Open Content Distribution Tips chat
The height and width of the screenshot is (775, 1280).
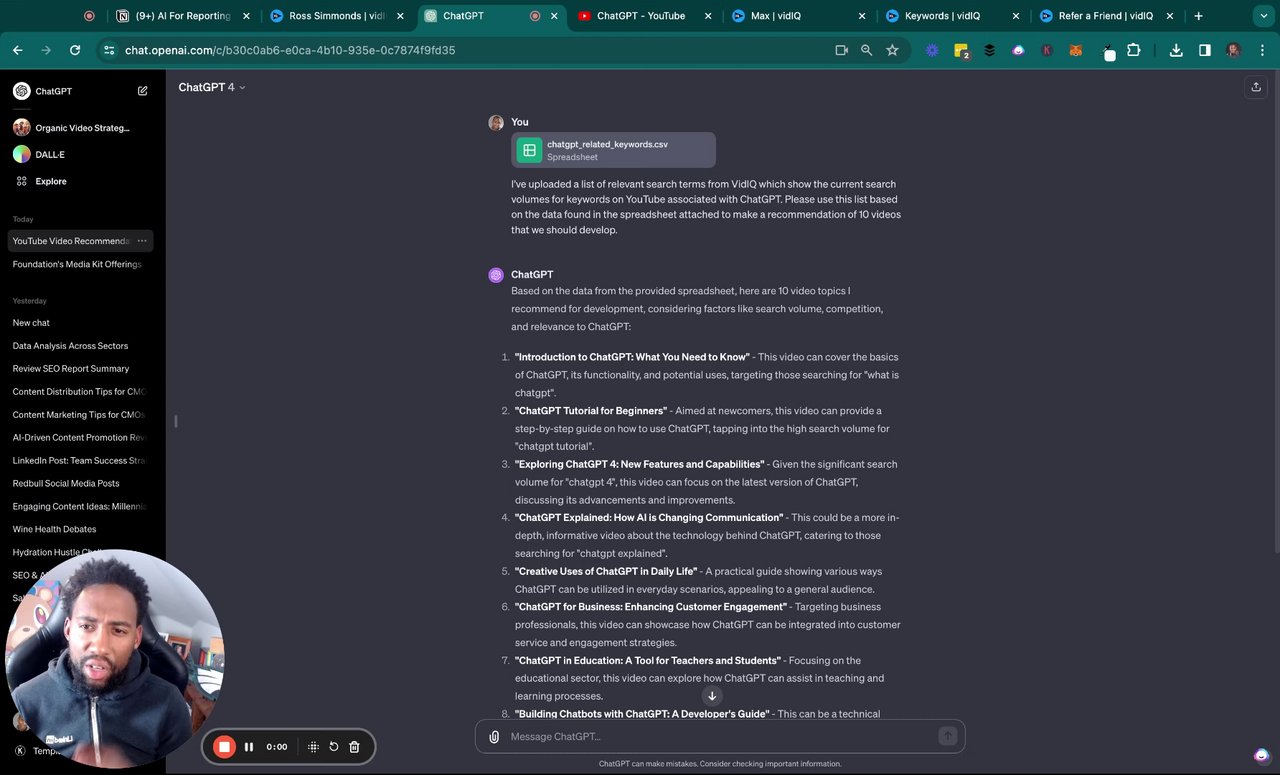pos(80,392)
